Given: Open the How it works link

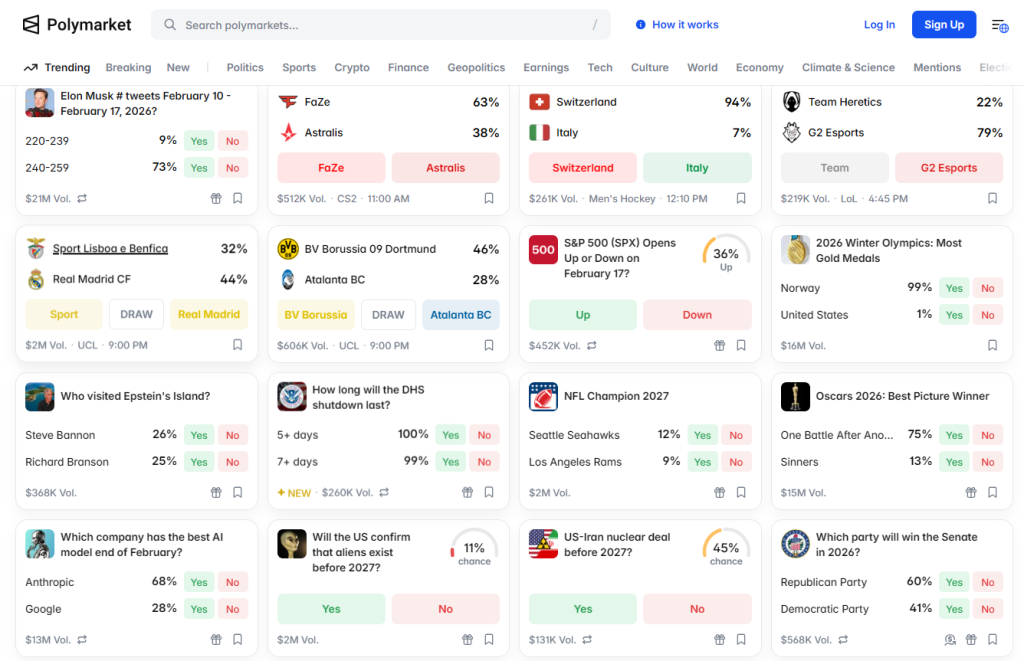Looking at the screenshot, I should pyautogui.click(x=685, y=25).
